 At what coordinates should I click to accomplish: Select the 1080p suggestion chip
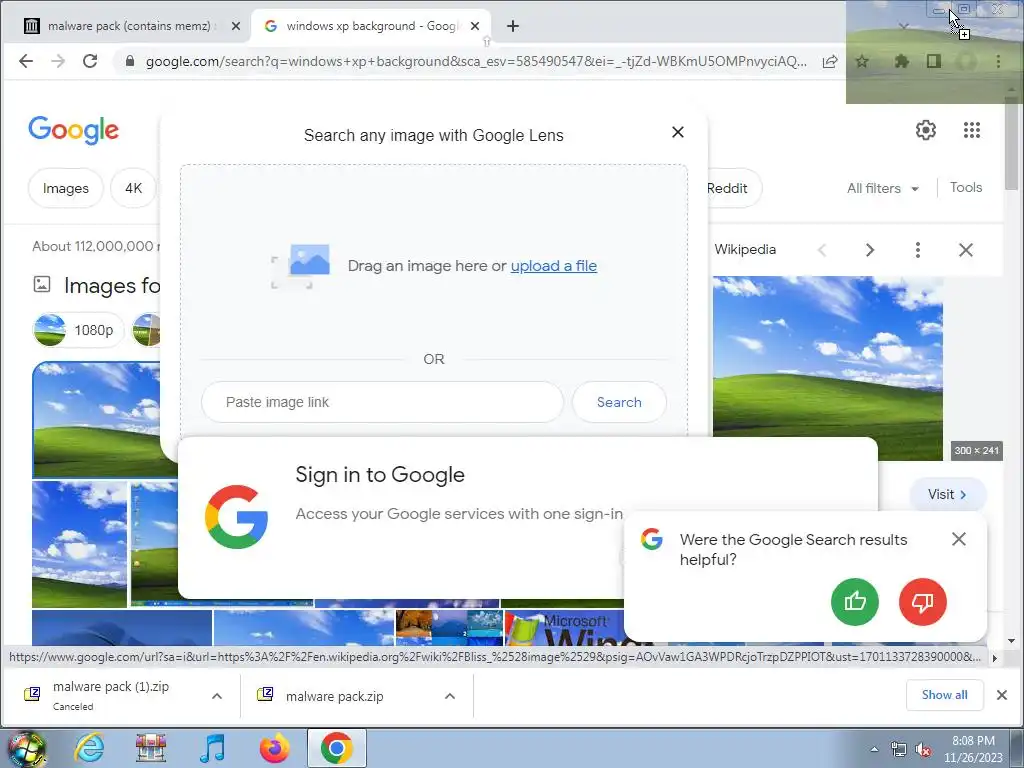coord(78,330)
